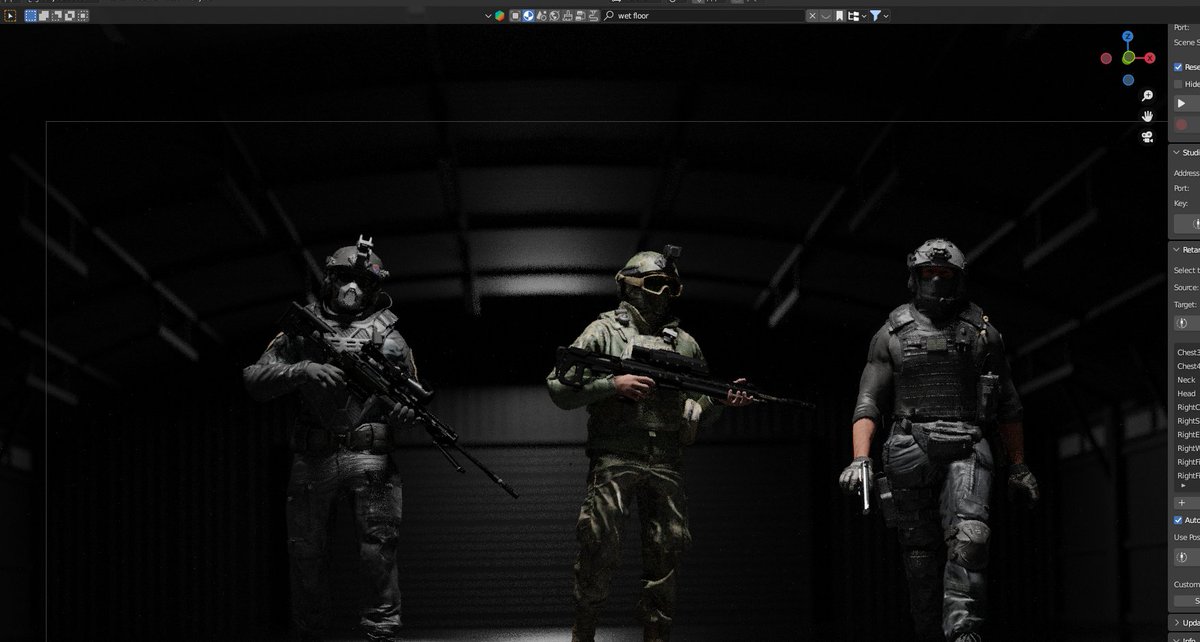The image size is (1200, 642).
Task: Toggle the brush filter icon
Action: pyautogui.click(x=568, y=16)
